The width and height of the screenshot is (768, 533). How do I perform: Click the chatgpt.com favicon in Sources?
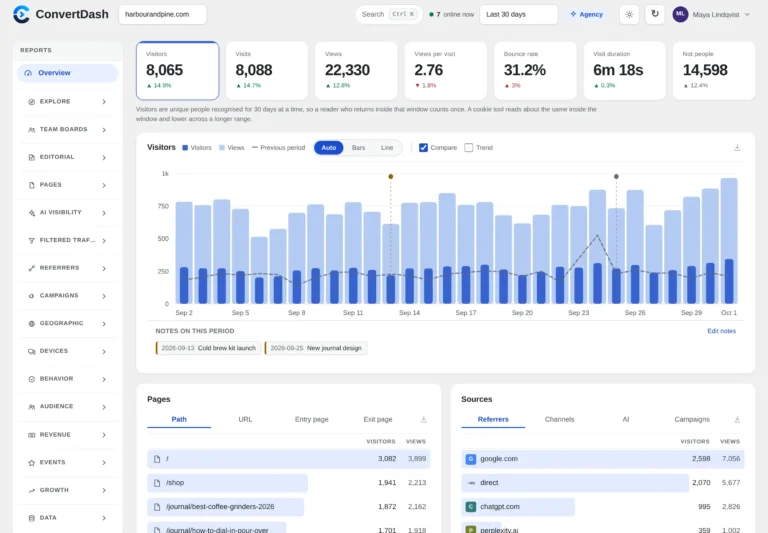click(471, 507)
